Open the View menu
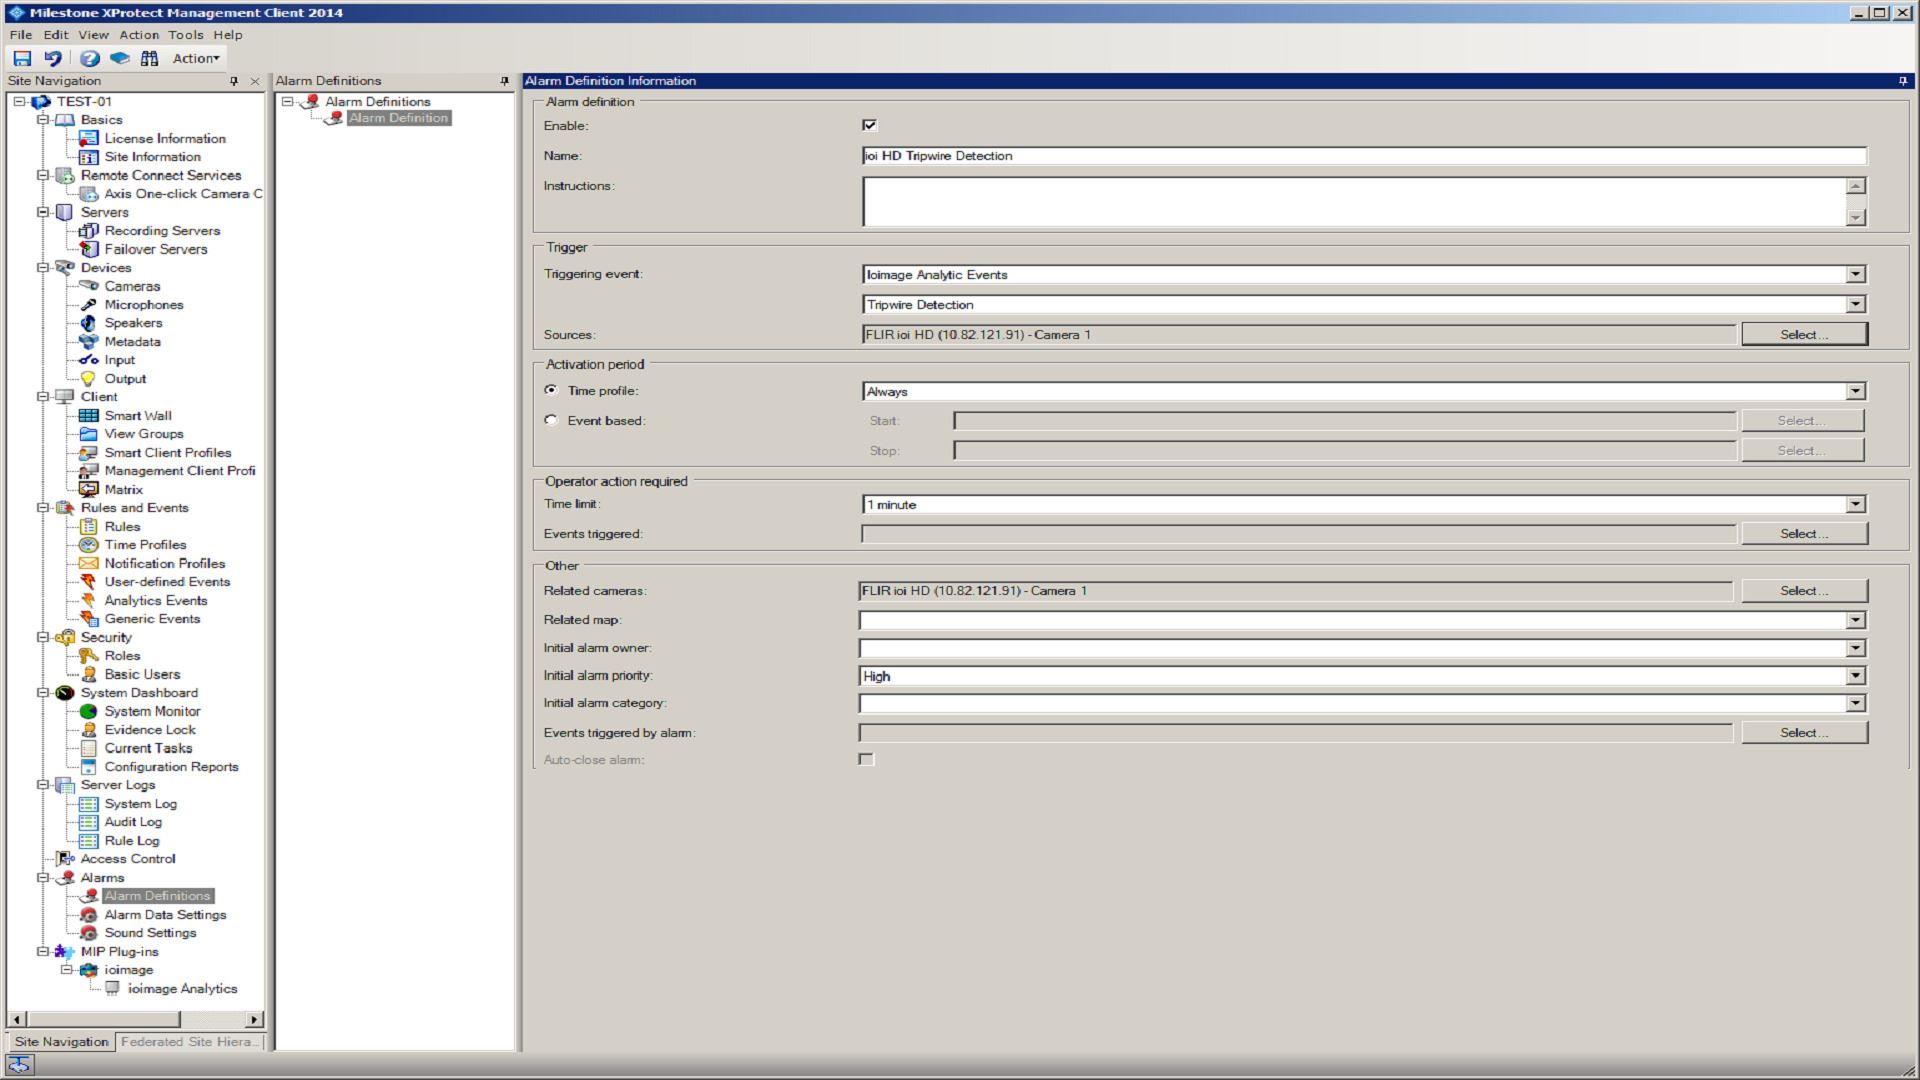 94,35
